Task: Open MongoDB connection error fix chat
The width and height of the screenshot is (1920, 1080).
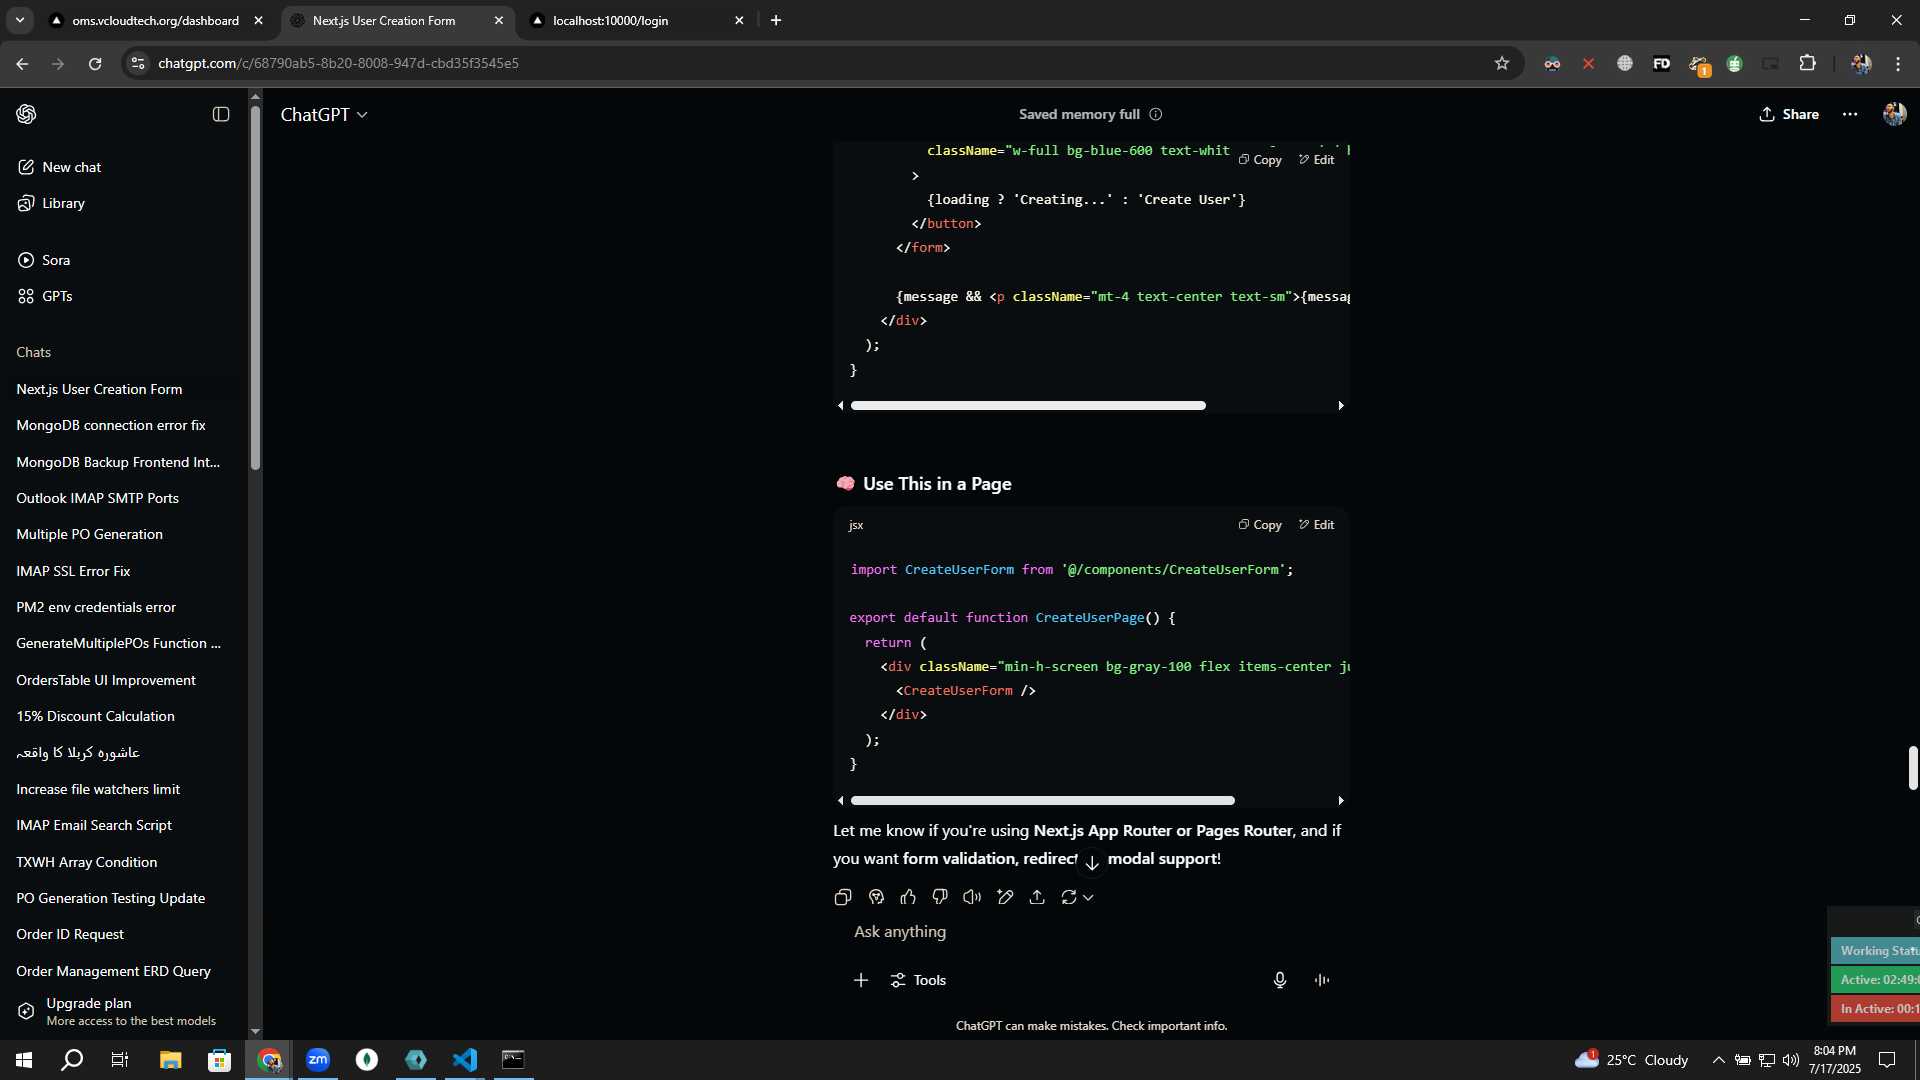Action: (111, 425)
